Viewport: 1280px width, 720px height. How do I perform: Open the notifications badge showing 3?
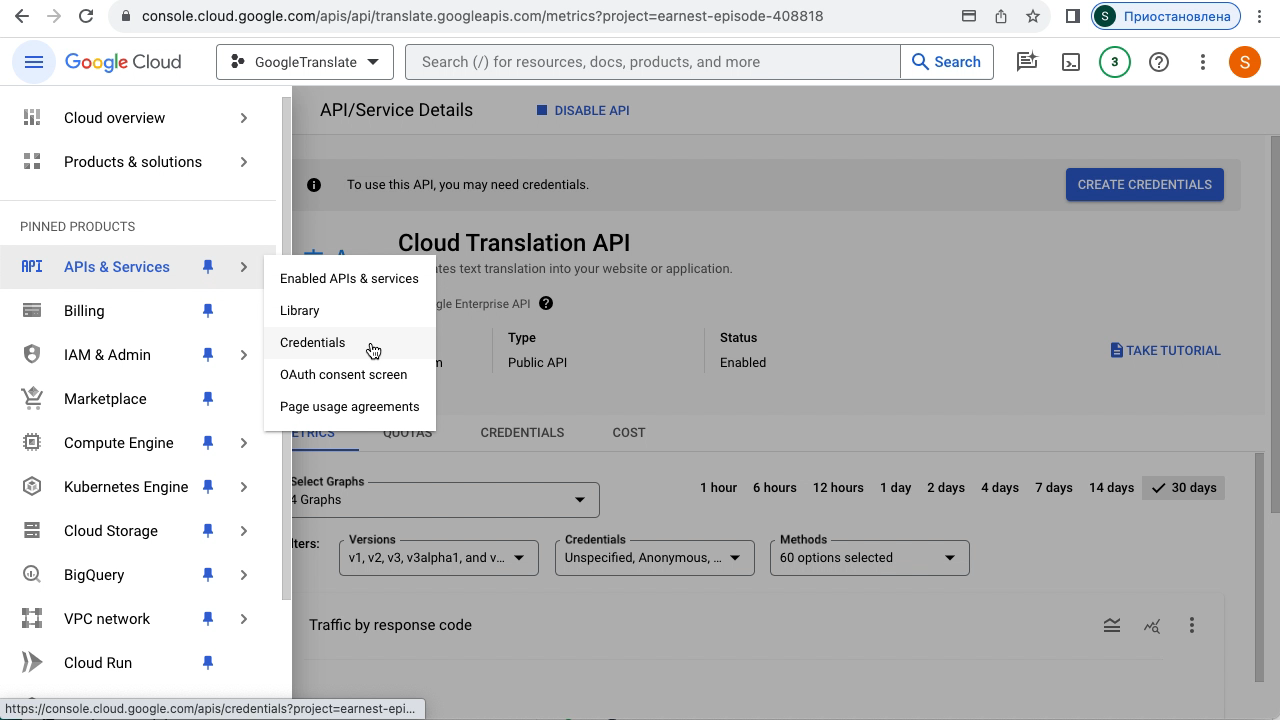[x=1115, y=62]
